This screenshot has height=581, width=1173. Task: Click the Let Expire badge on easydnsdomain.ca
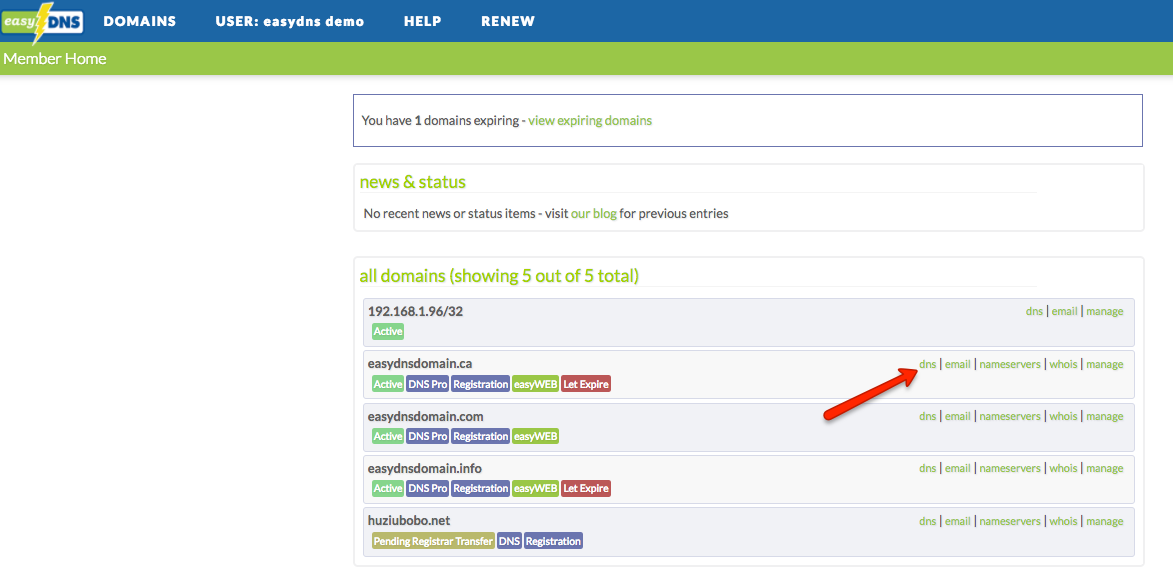tap(586, 384)
